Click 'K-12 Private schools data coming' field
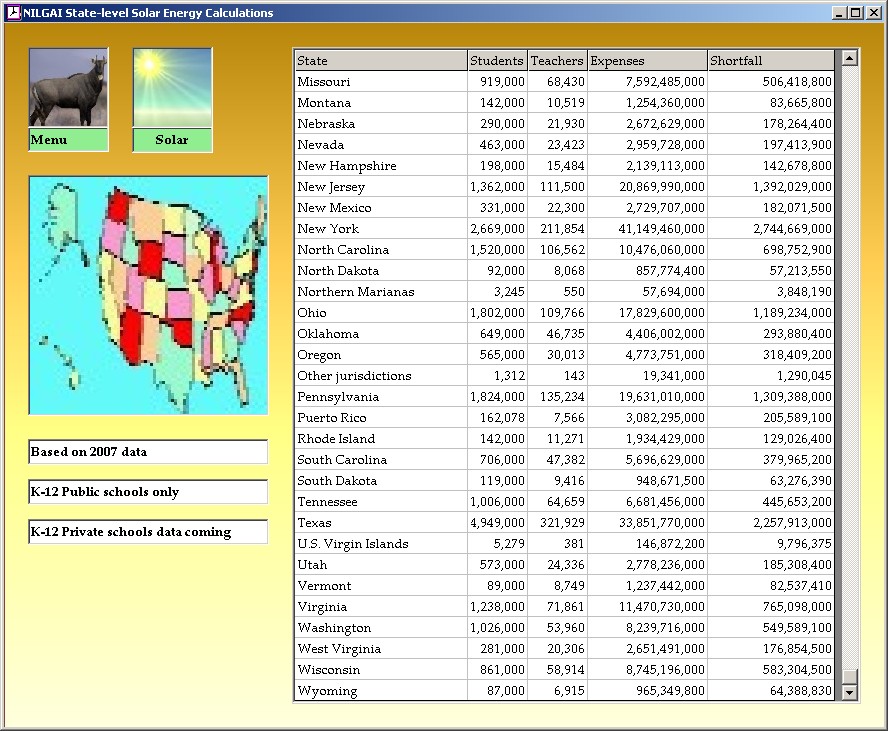 [148, 532]
